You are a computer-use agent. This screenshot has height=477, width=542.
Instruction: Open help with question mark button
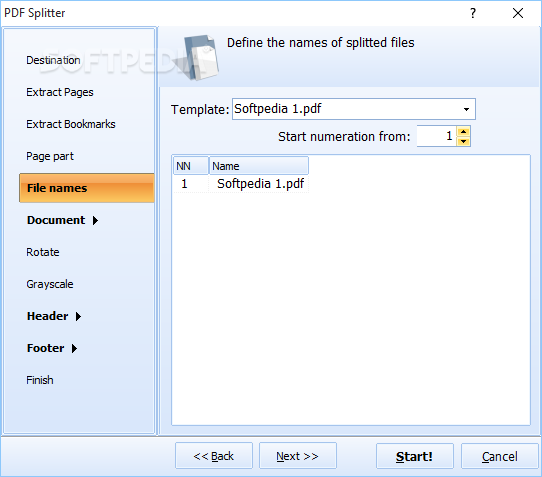click(x=473, y=13)
